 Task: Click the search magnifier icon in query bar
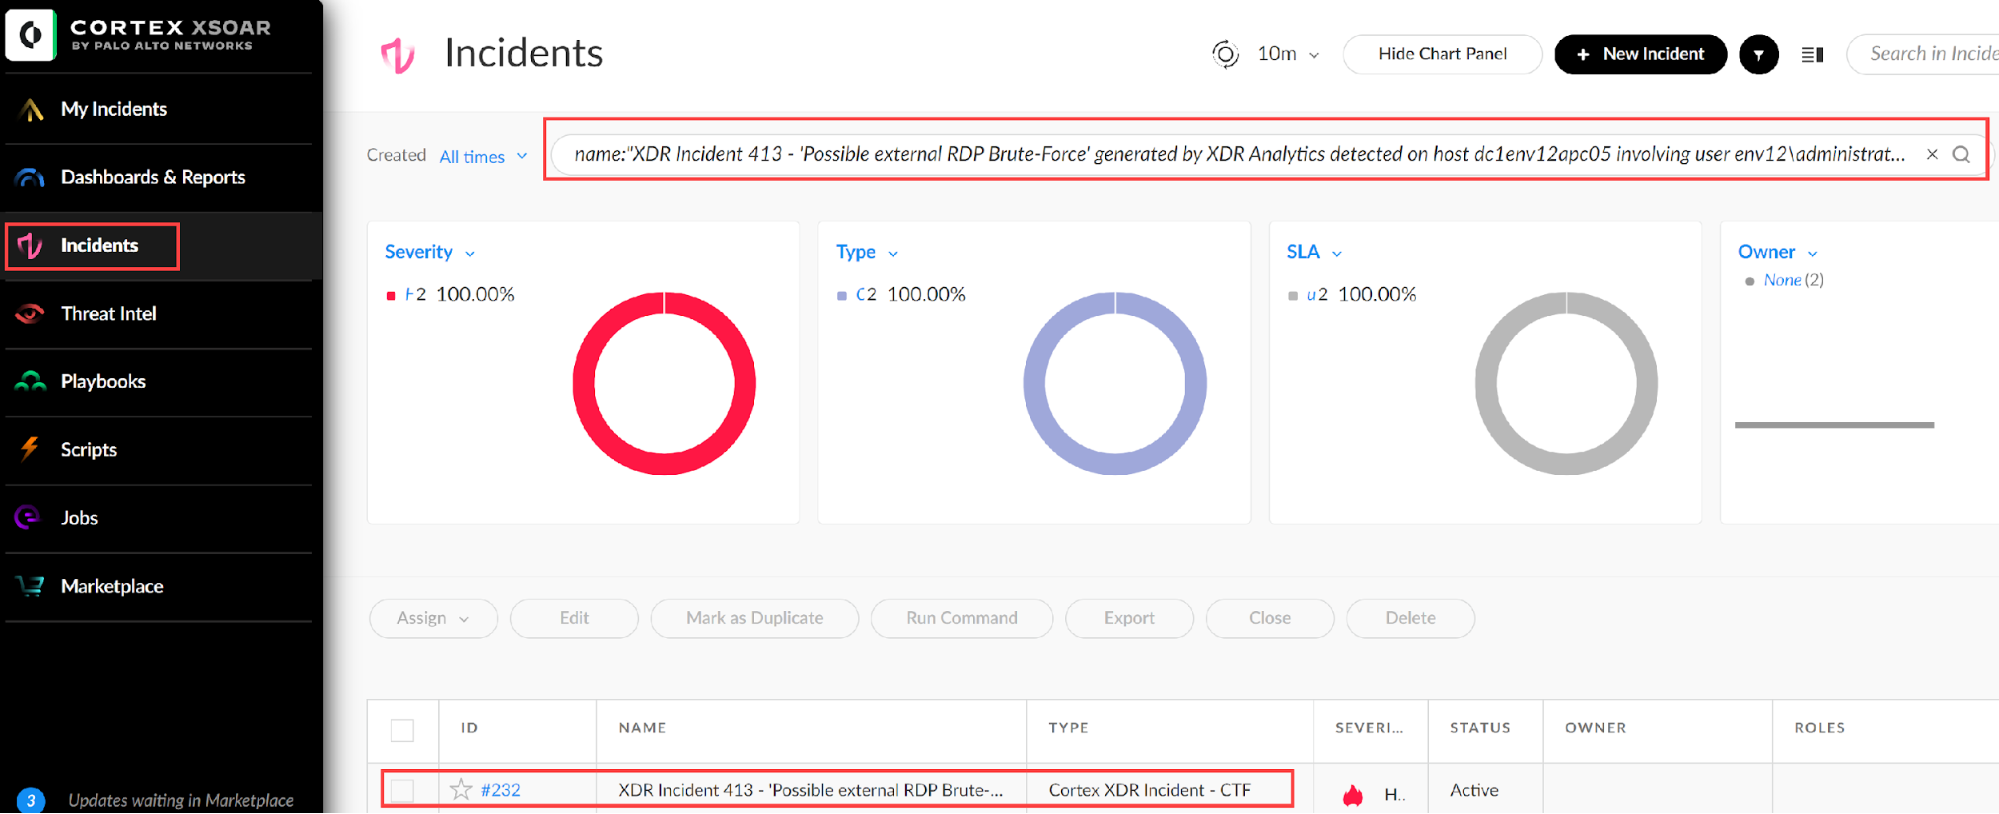tap(1961, 154)
